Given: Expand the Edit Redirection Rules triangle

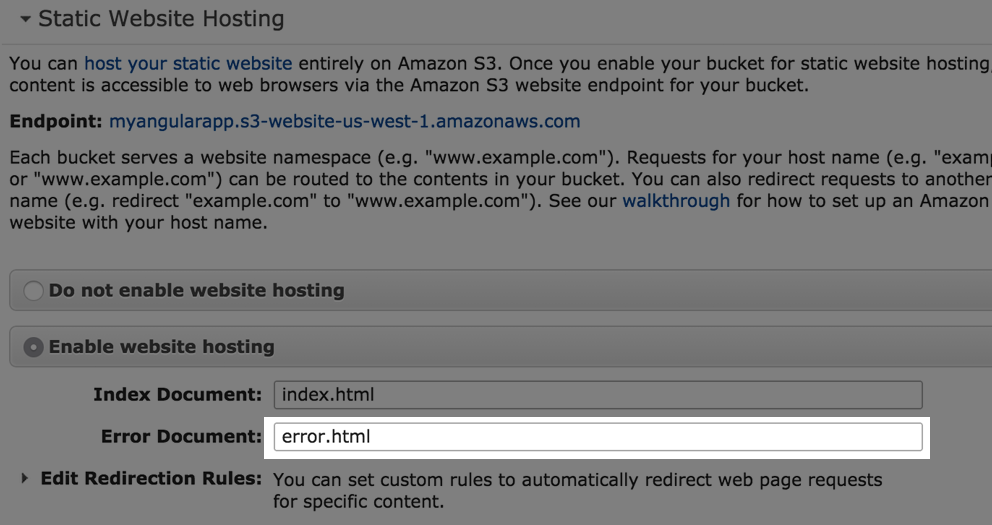Looking at the screenshot, I should (25, 479).
